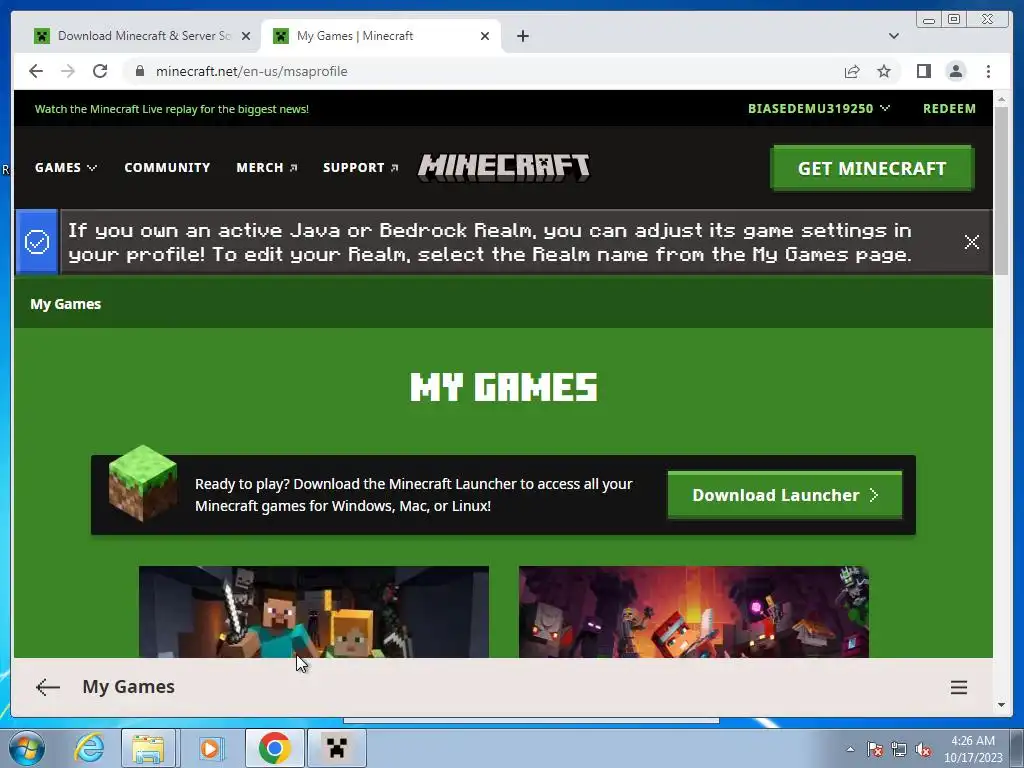The image size is (1024, 768).
Task: Click the grass block icon
Action: (x=142, y=483)
